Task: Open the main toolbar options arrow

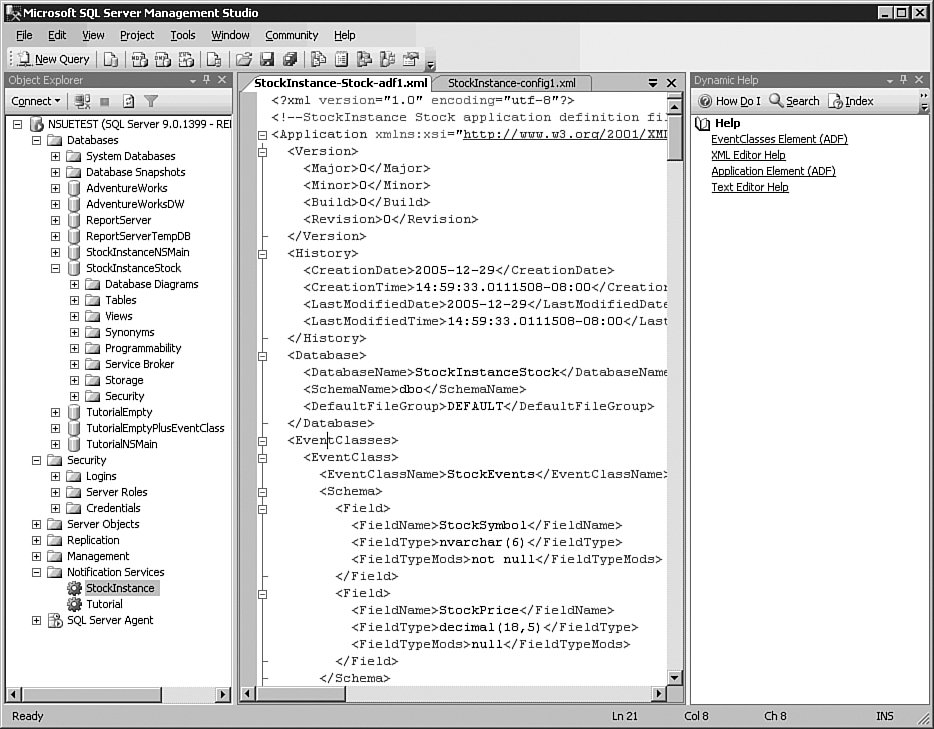Action: 431,64
